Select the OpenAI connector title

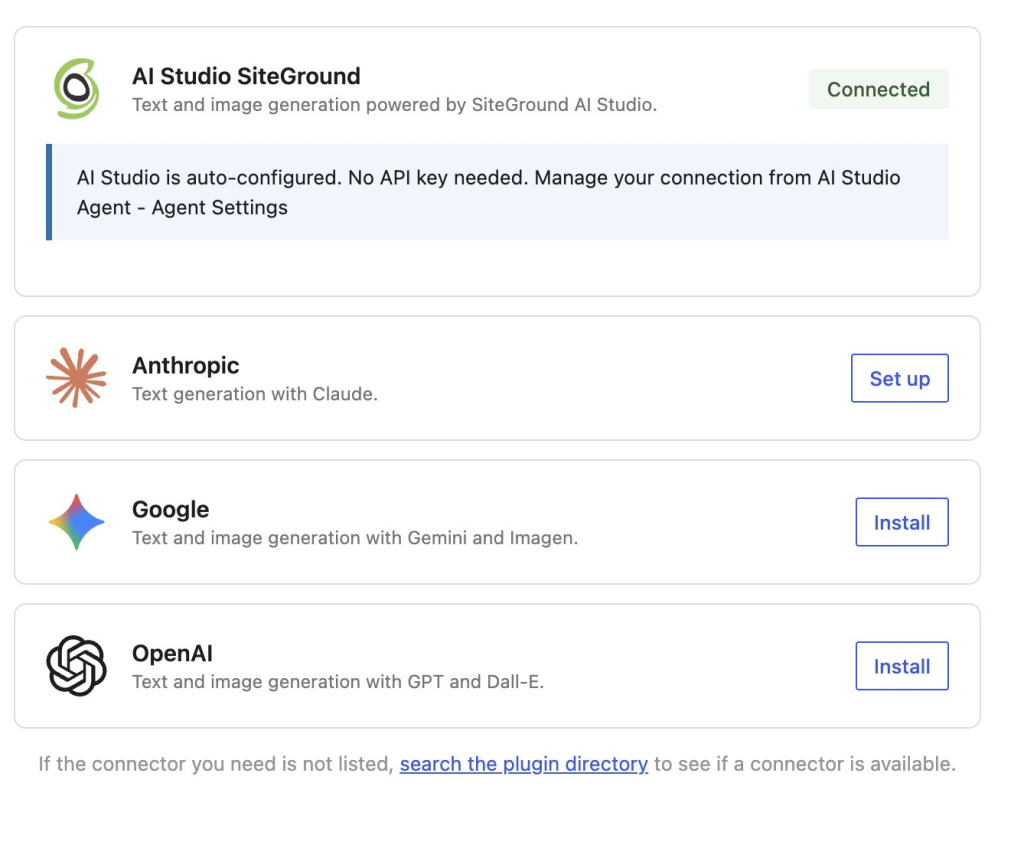pos(172,652)
